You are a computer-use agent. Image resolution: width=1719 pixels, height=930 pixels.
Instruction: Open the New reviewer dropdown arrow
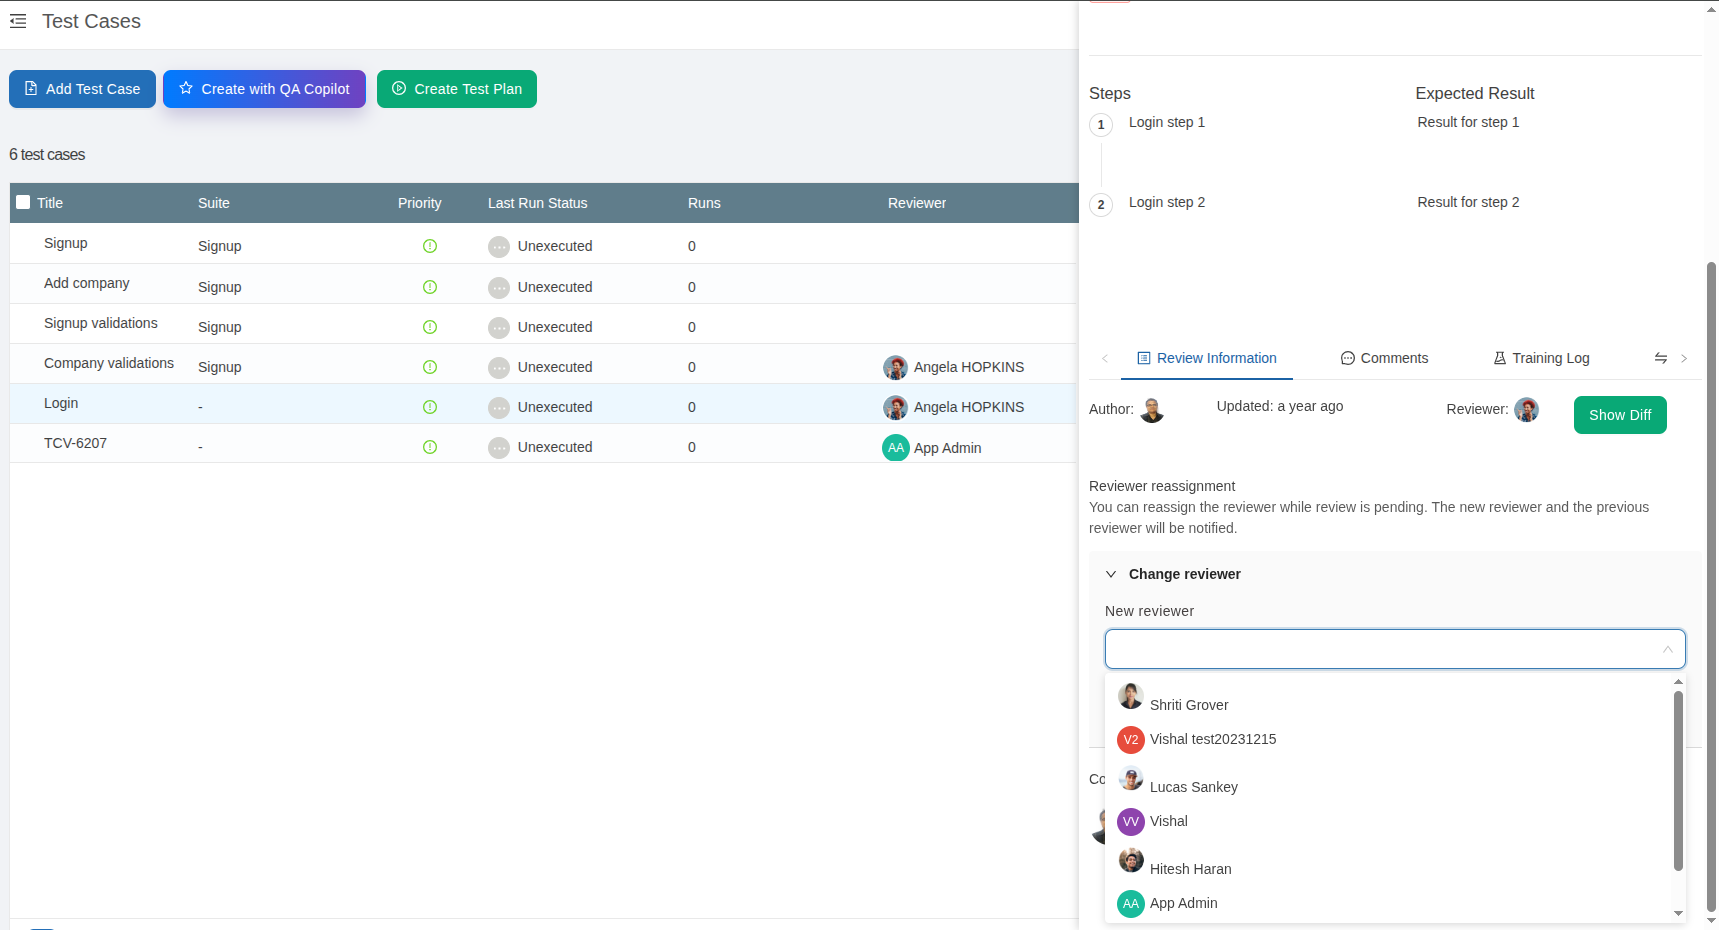[x=1668, y=650]
